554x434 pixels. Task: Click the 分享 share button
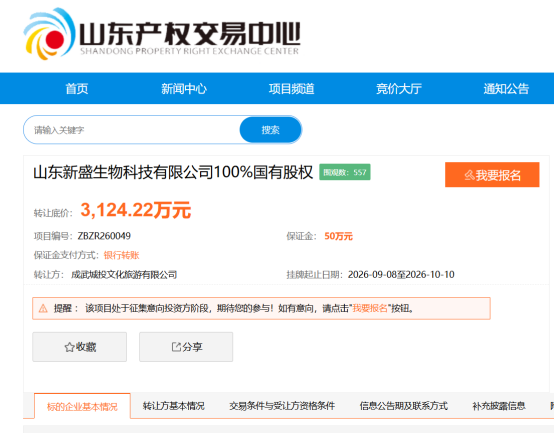pos(186,347)
